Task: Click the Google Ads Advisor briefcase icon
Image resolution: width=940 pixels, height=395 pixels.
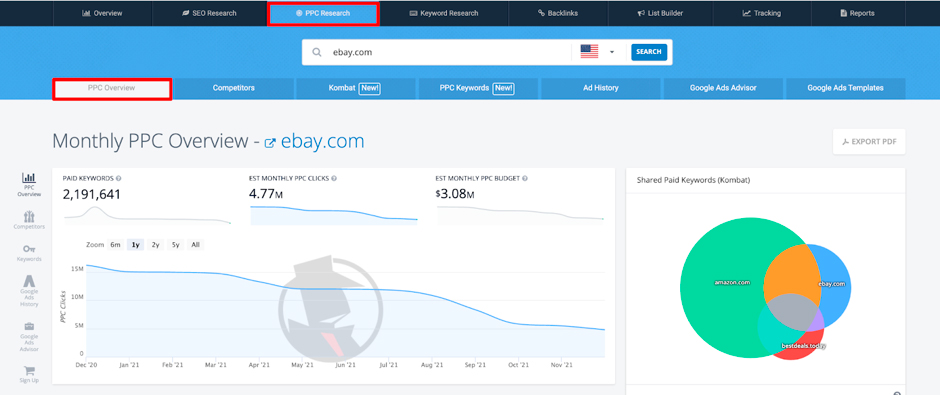Action: [x=29, y=326]
